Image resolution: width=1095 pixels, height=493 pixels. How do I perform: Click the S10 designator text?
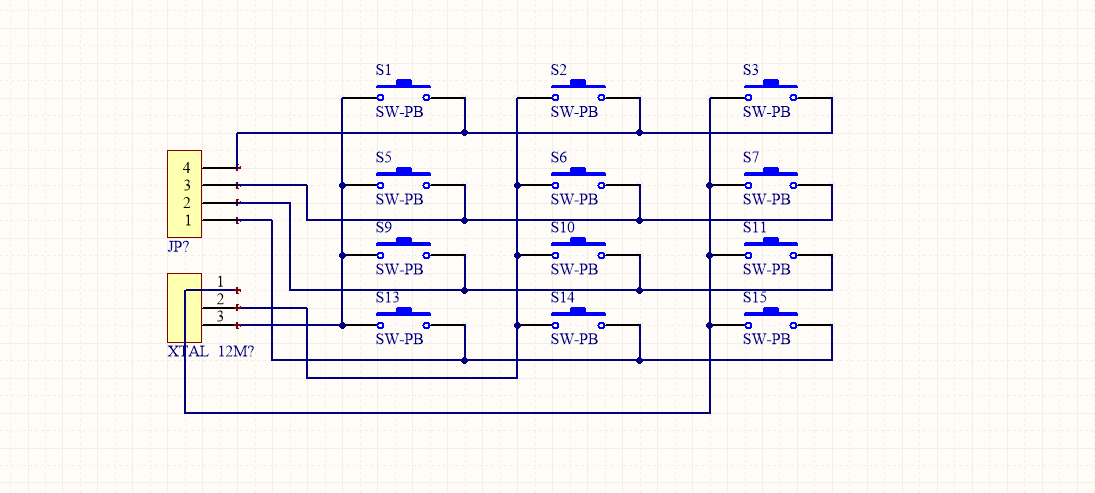tap(562, 227)
